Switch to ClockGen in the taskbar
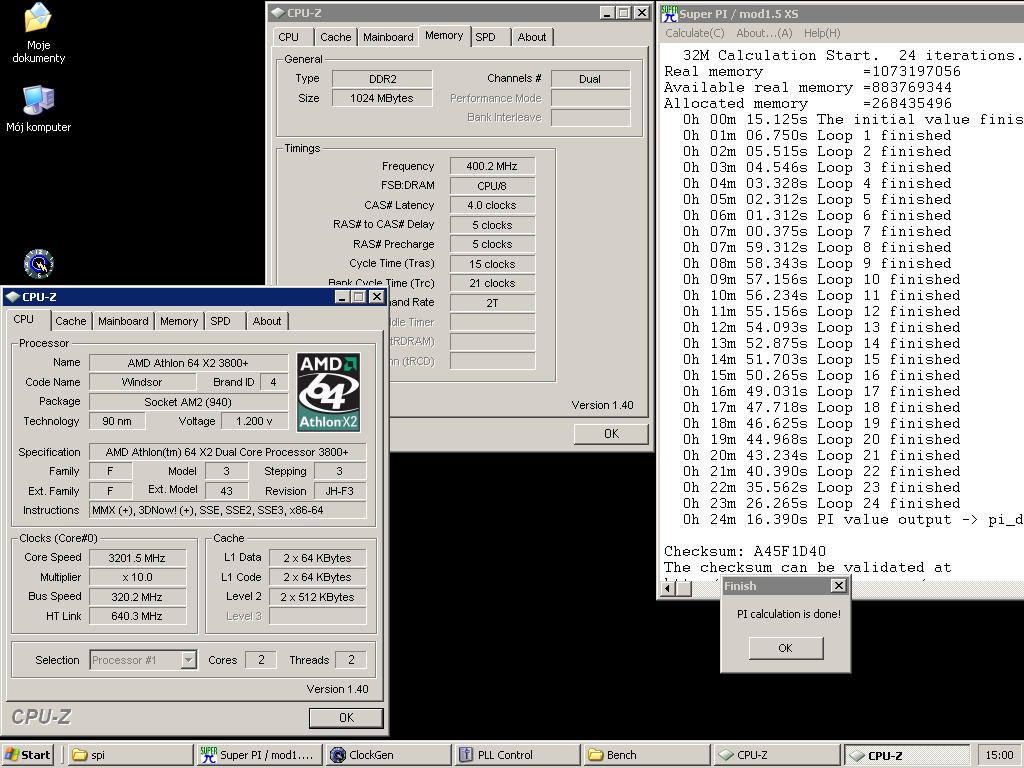Image resolution: width=1024 pixels, height=768 pixels. (388, 754)
